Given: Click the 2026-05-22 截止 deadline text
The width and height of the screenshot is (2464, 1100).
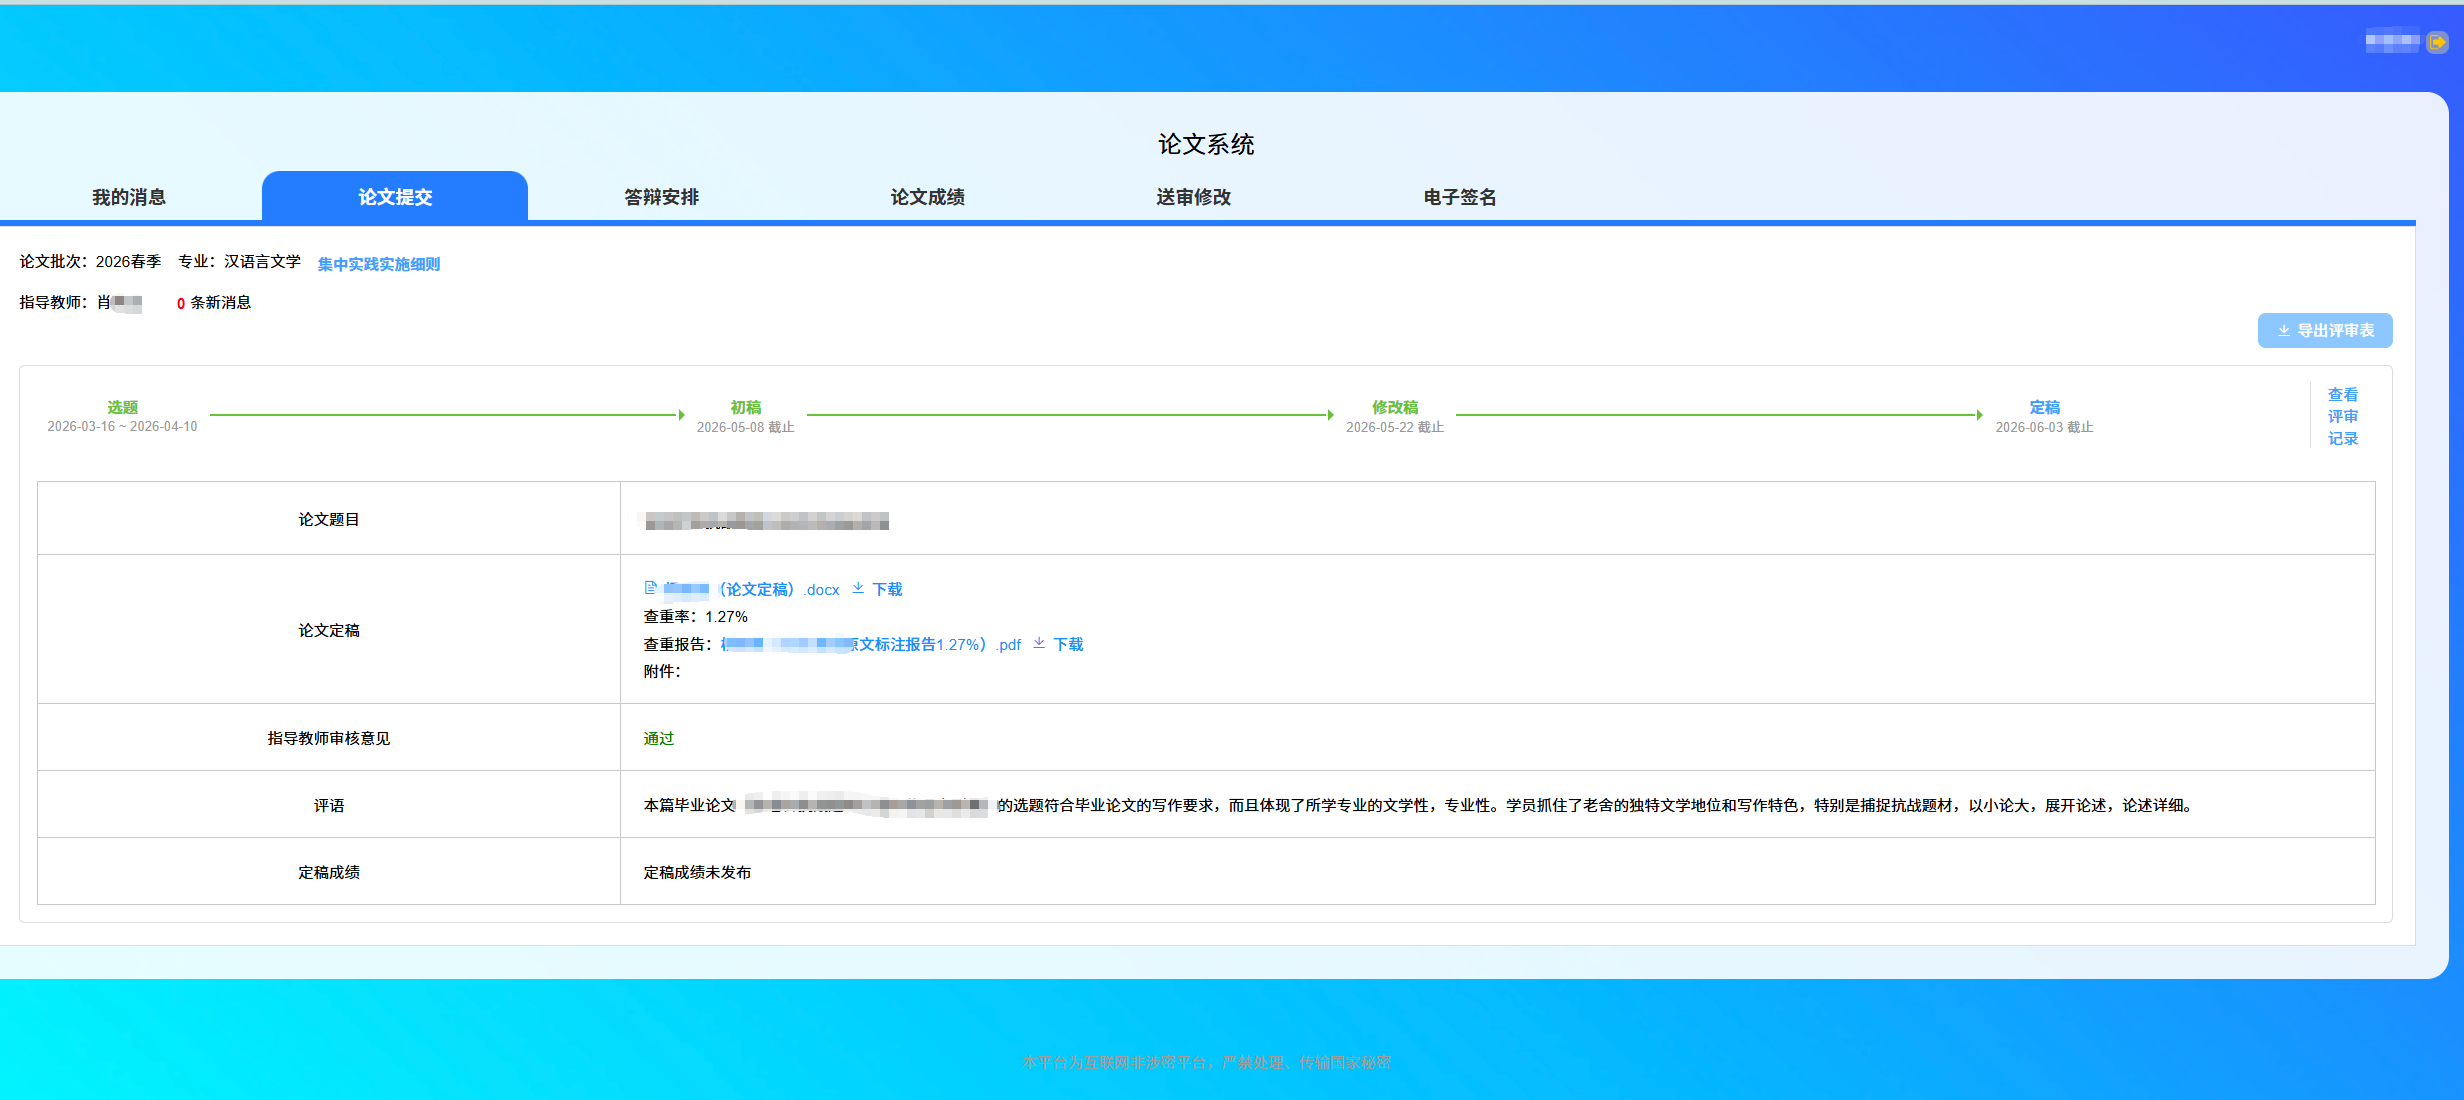Looking at the screenshot, I should click(x=1395, y=427).
